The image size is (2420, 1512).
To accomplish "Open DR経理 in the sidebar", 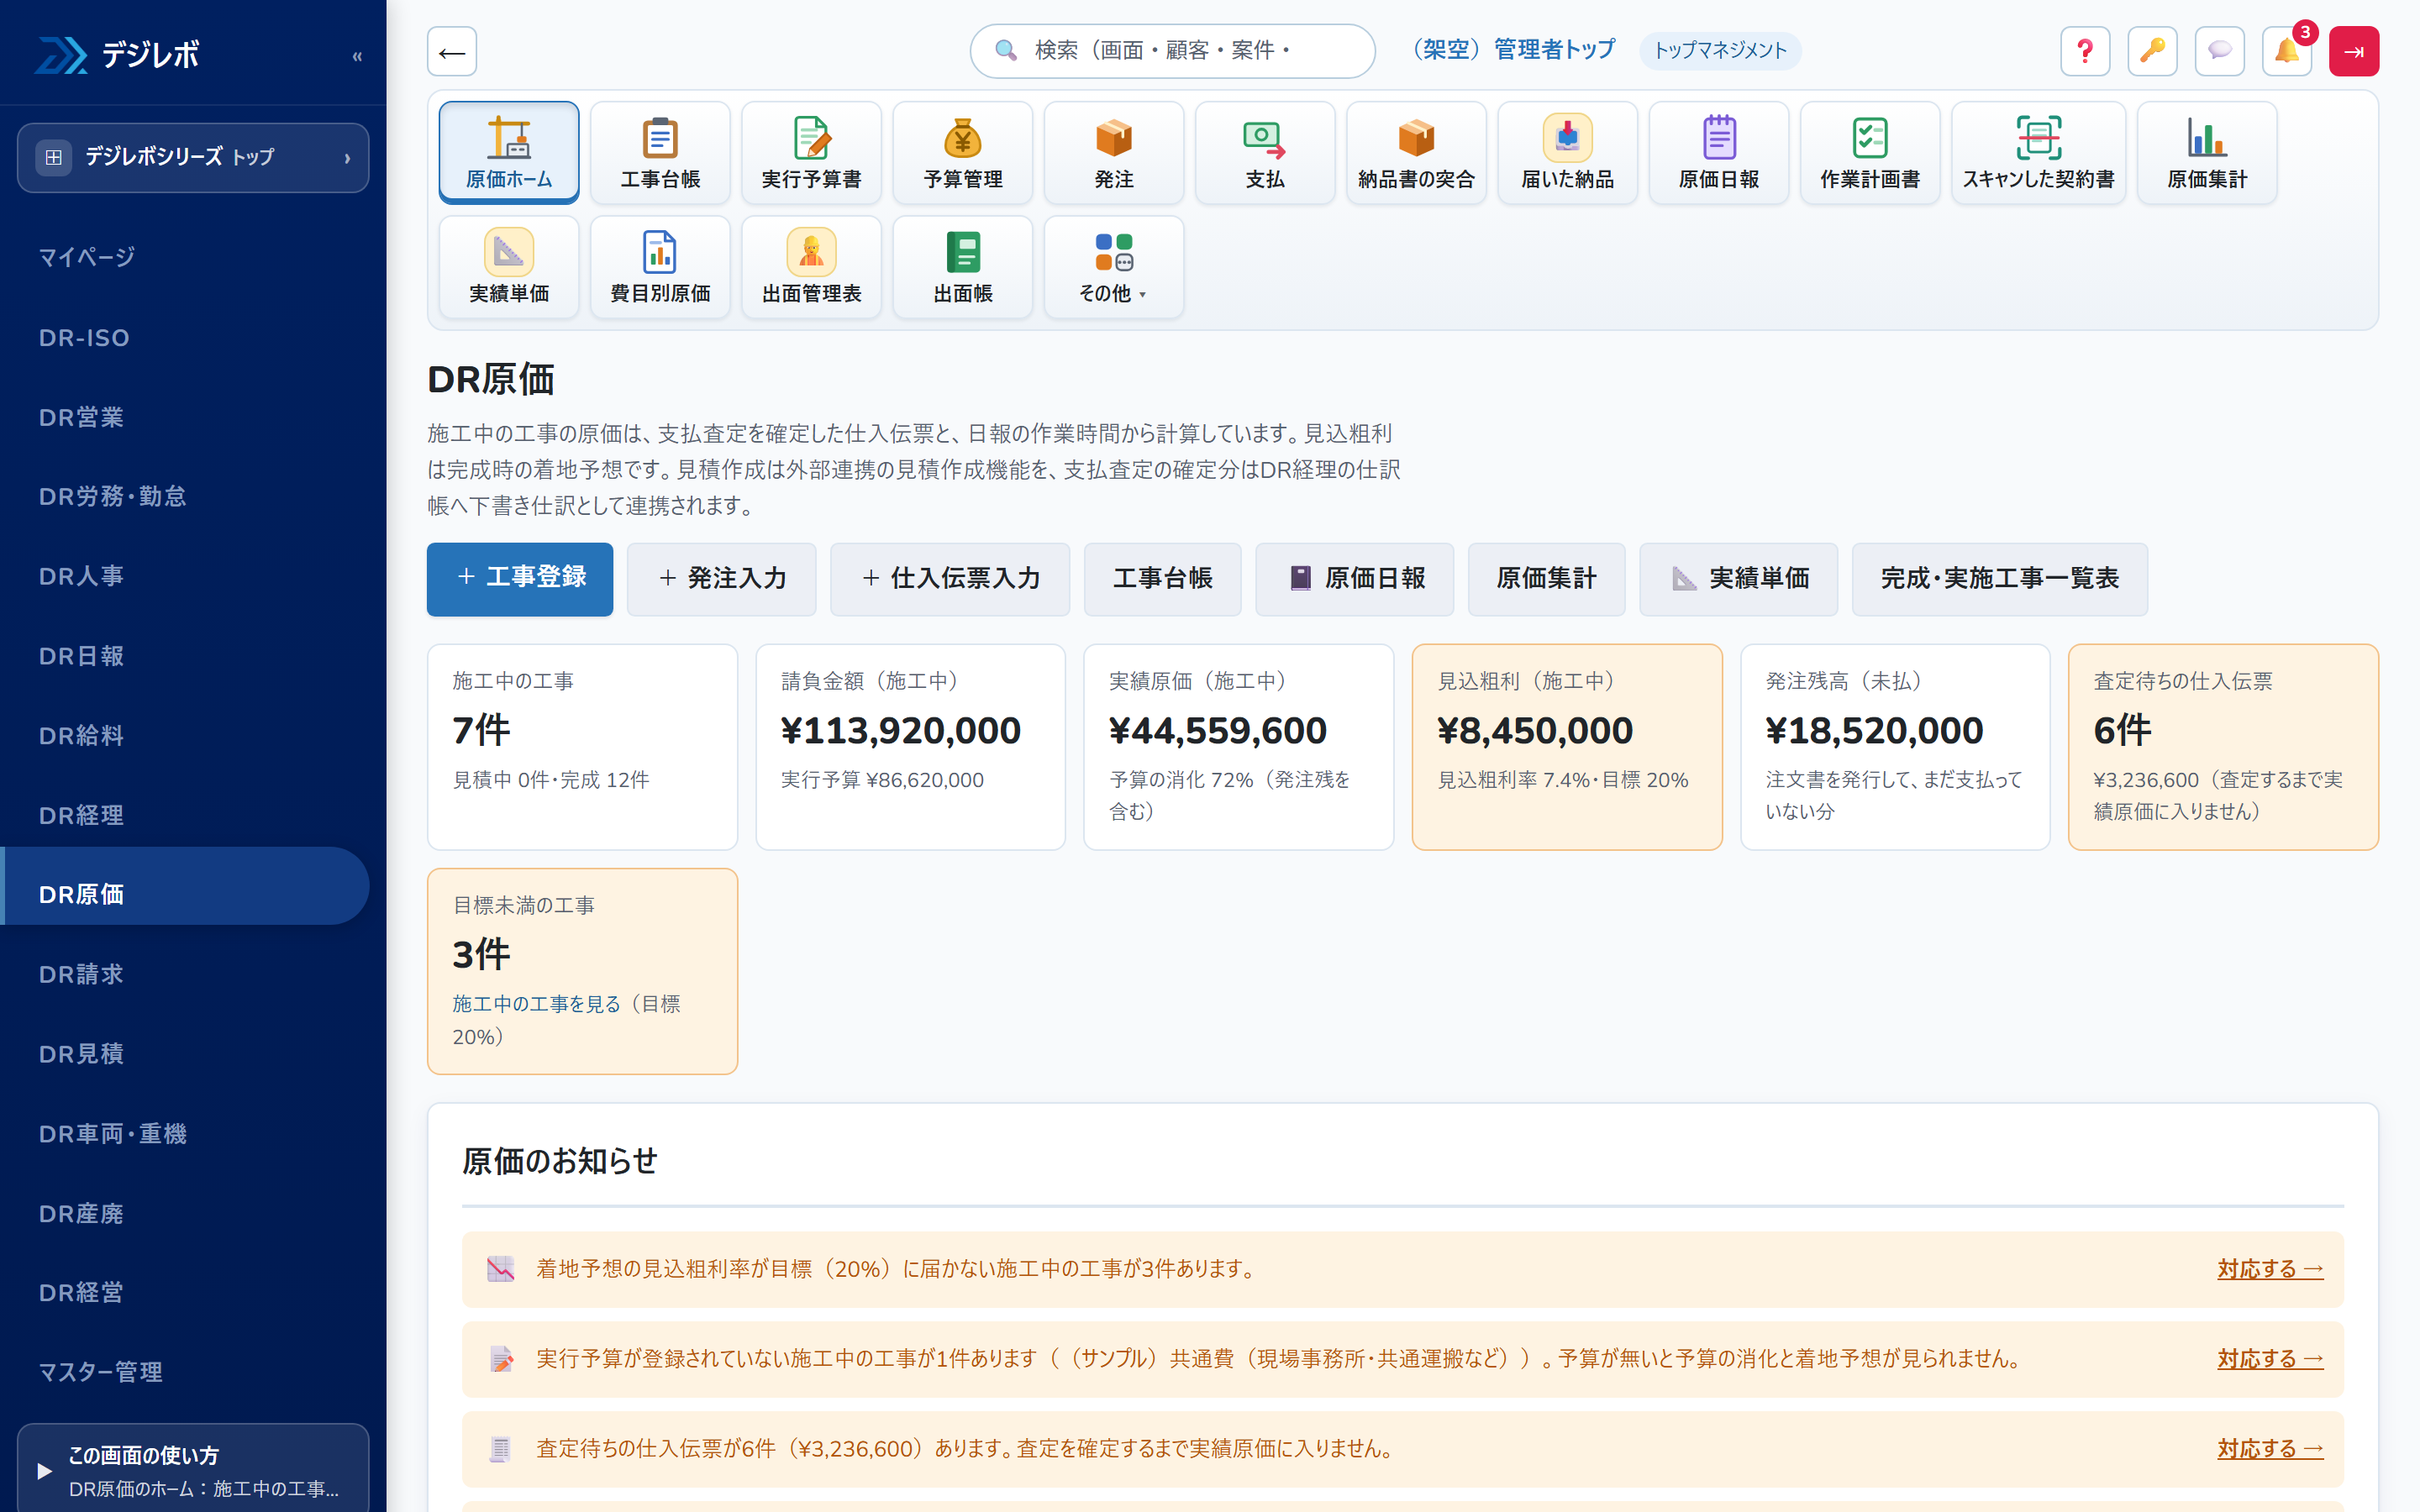I will pos(81,815).
